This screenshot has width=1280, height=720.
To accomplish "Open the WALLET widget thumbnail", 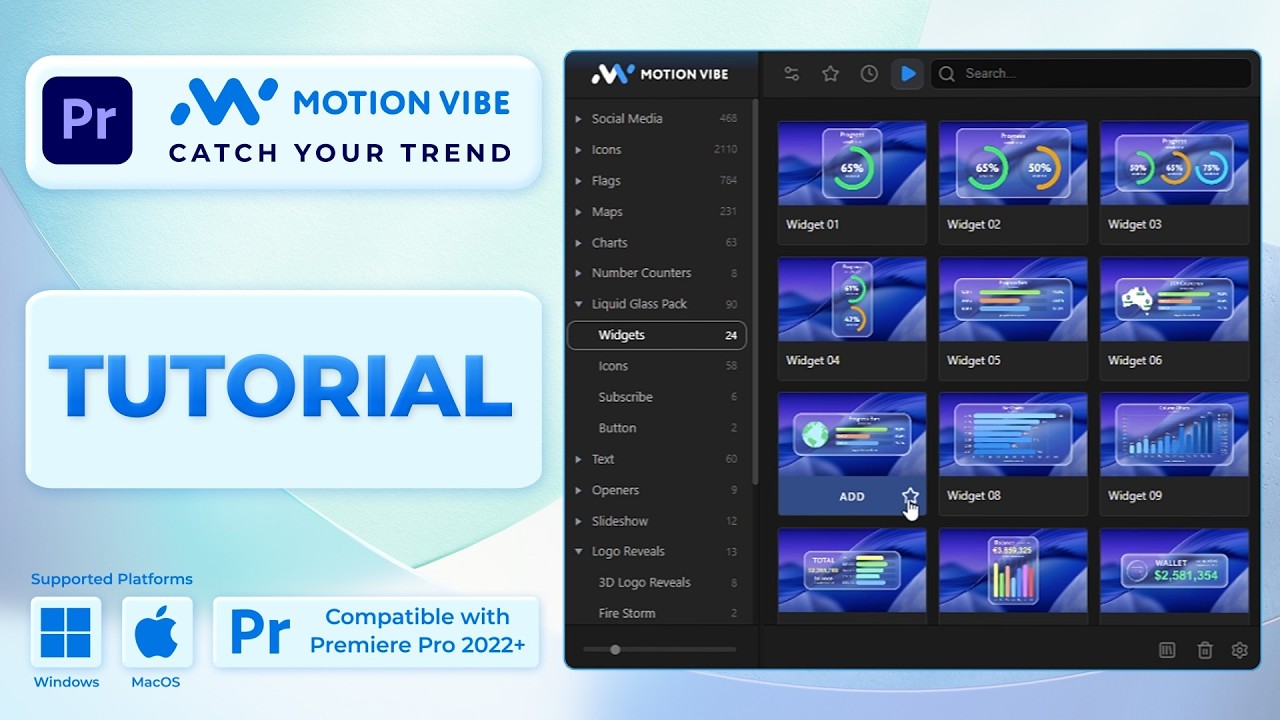I will pos(1174,570).
